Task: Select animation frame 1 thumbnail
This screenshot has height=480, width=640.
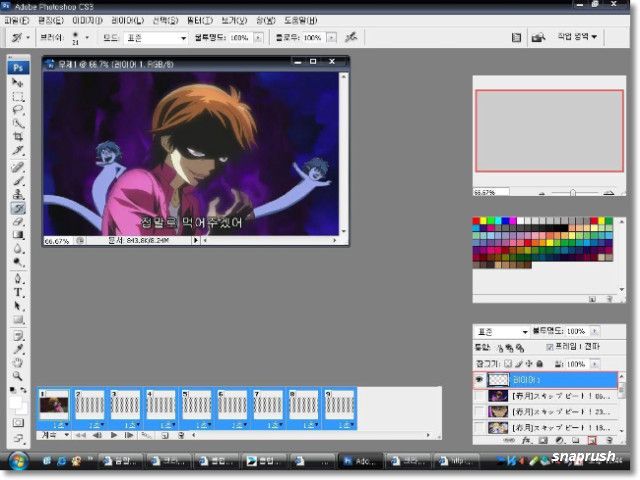Action: click(x=54, y=406)
